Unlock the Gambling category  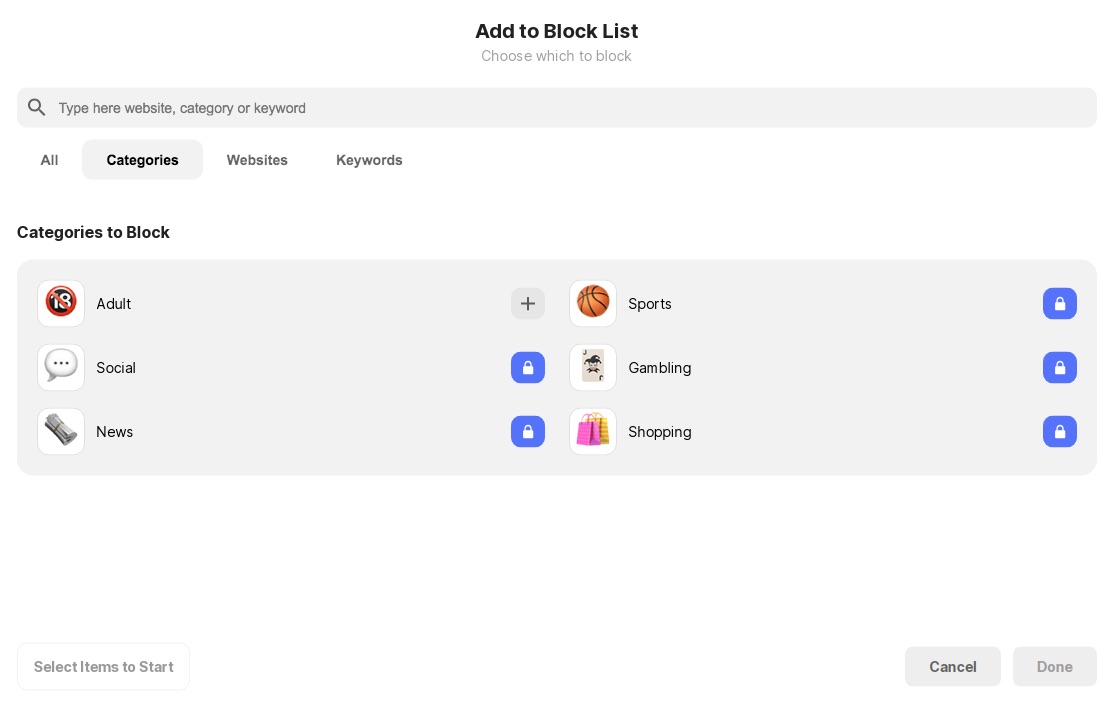[x=1060, y=367]
